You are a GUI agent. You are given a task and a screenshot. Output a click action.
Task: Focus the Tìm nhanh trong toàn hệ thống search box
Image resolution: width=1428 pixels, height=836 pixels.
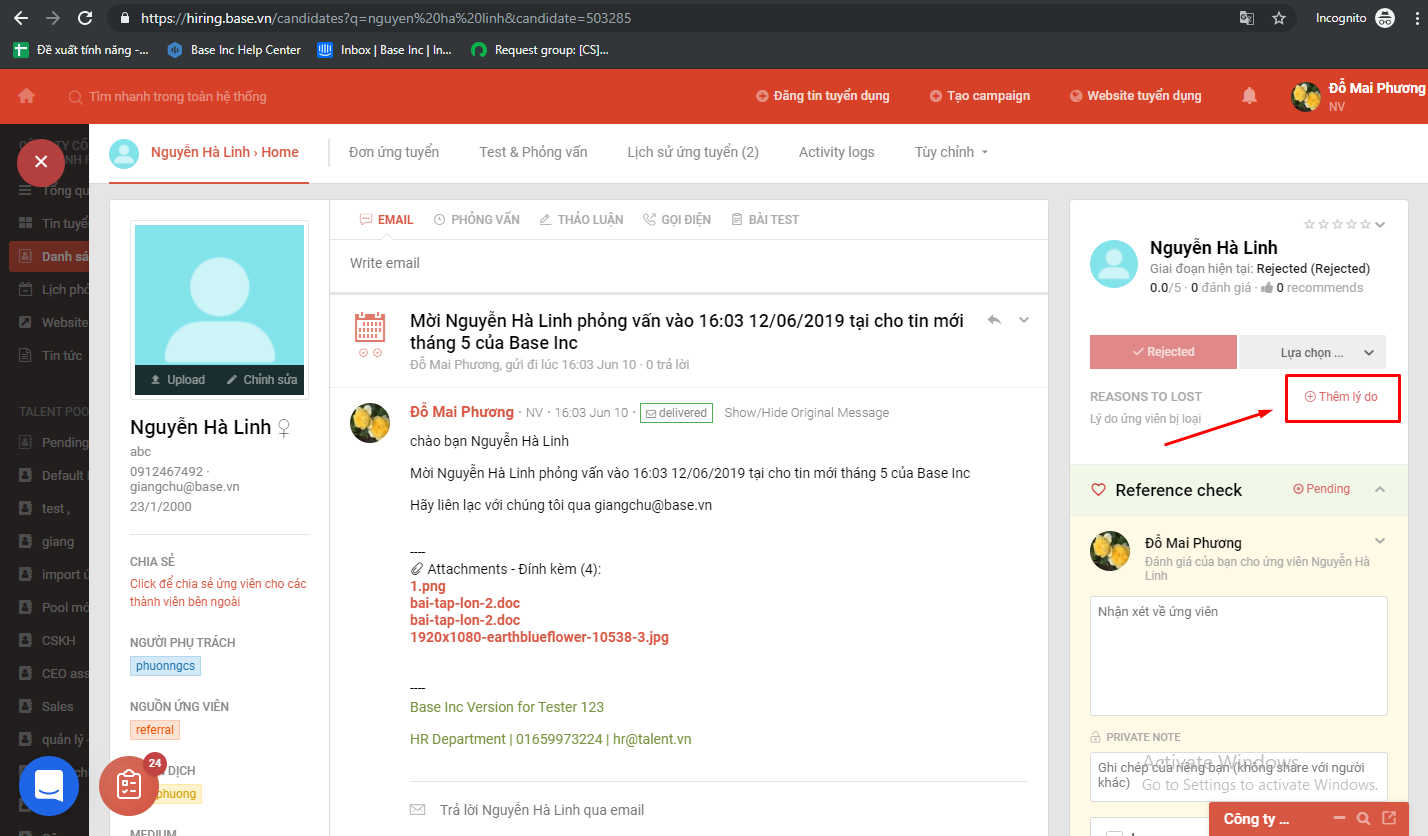178,97
